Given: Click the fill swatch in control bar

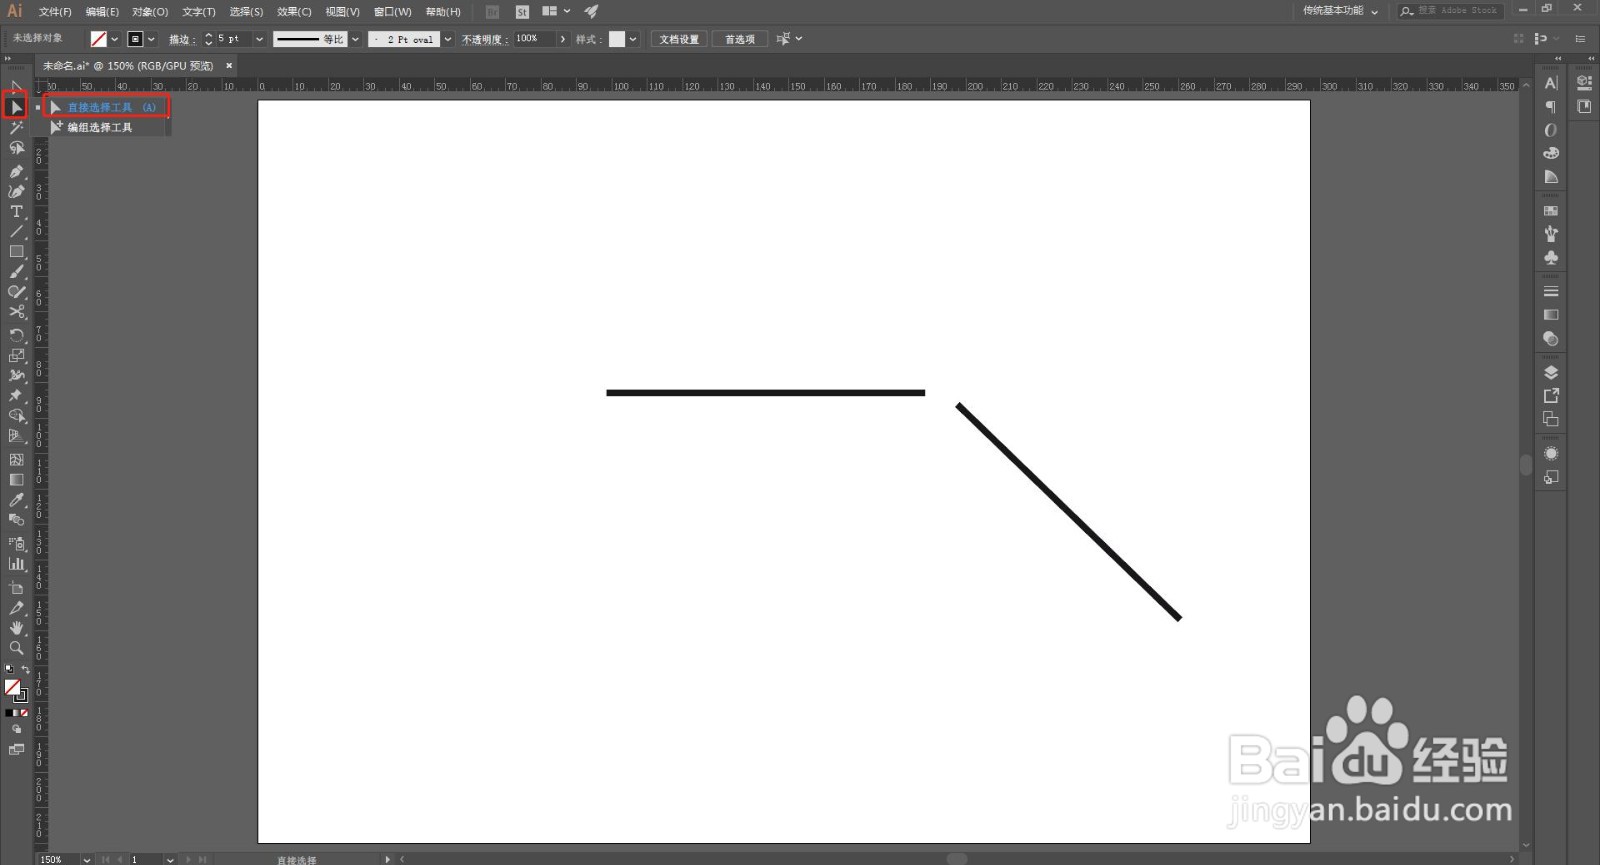Looking at the screenshot, I should tap(98, 39).
